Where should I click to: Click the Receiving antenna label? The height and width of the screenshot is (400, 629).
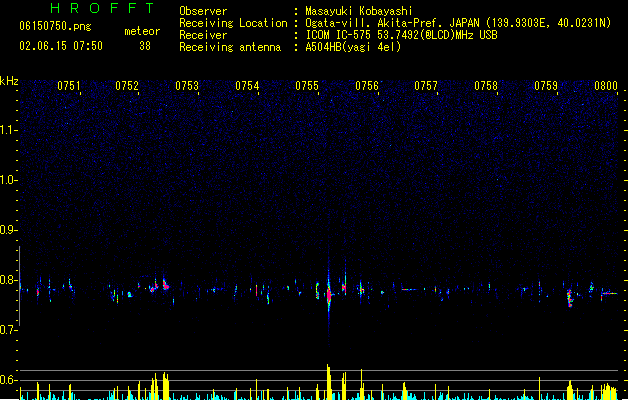[230, 47]
